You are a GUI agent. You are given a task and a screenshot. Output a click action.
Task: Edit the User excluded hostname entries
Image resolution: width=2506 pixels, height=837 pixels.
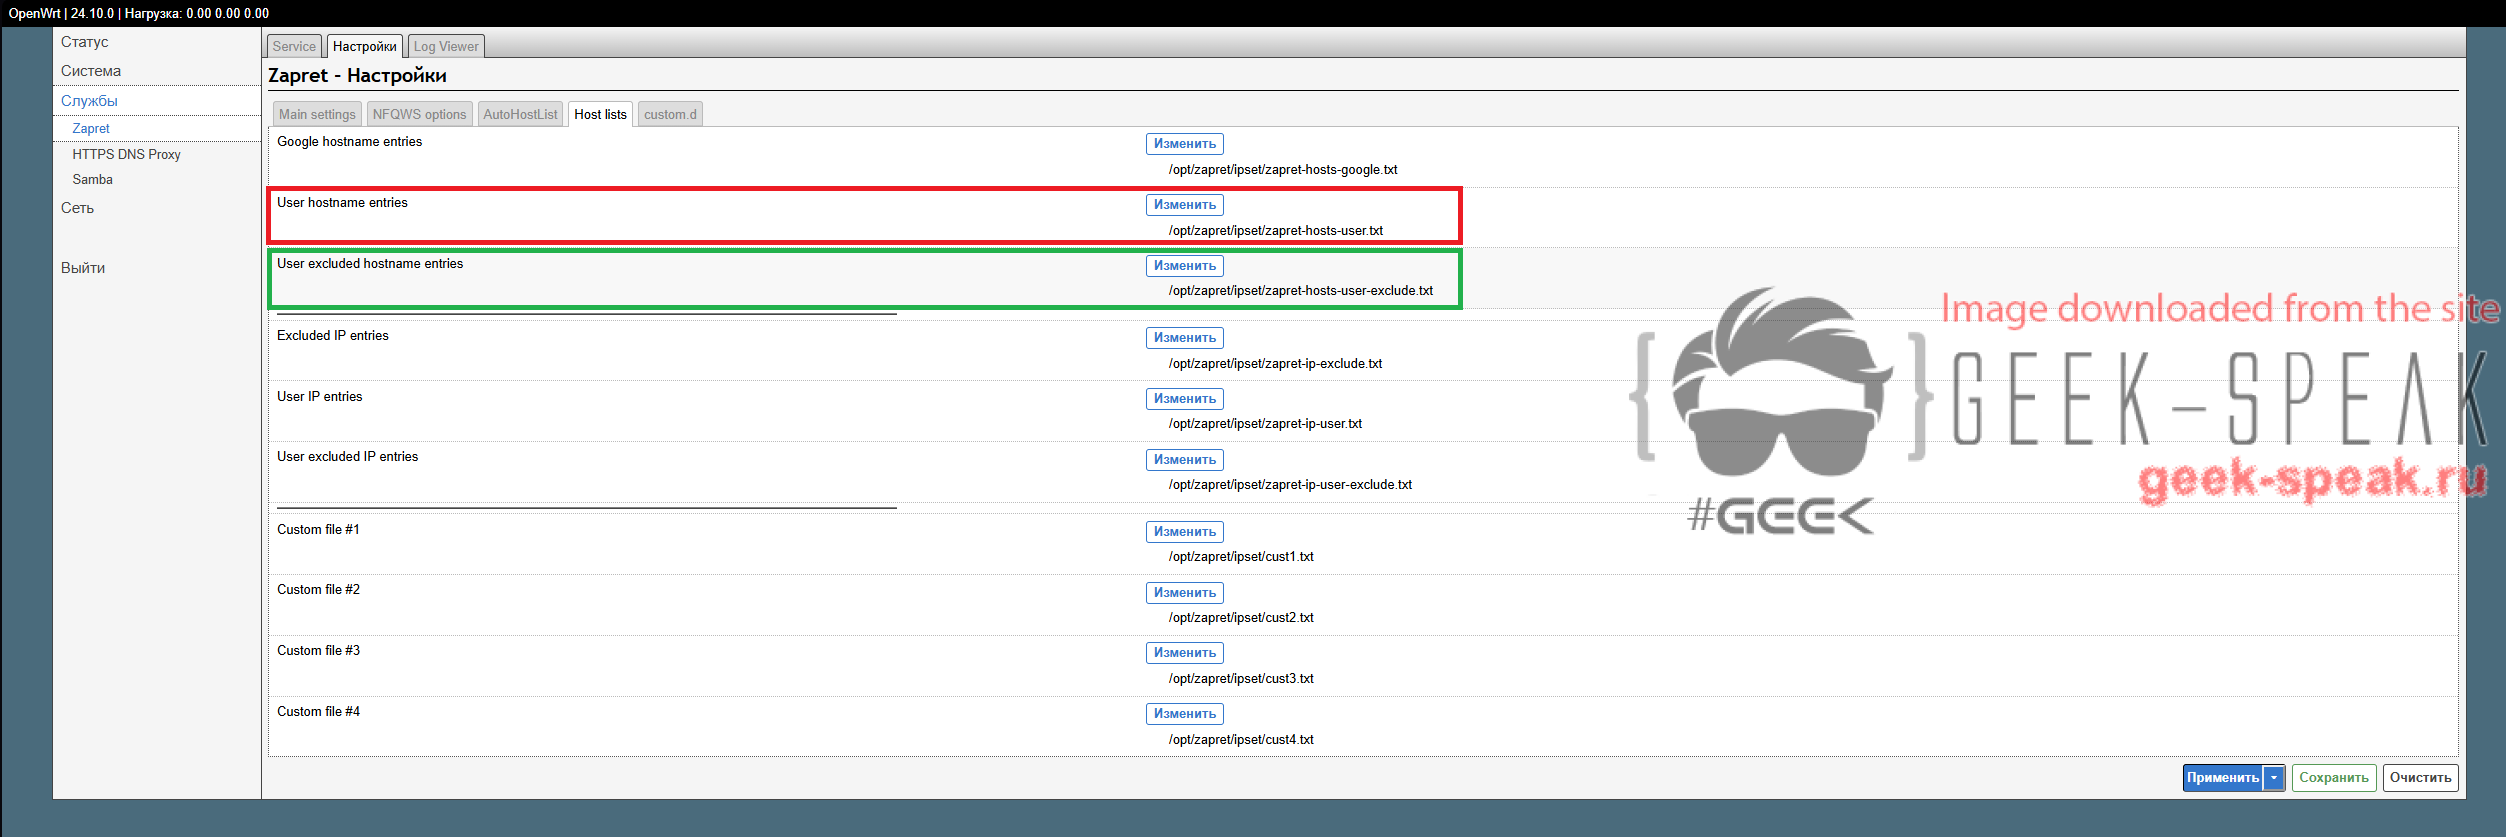[1184, 266]
